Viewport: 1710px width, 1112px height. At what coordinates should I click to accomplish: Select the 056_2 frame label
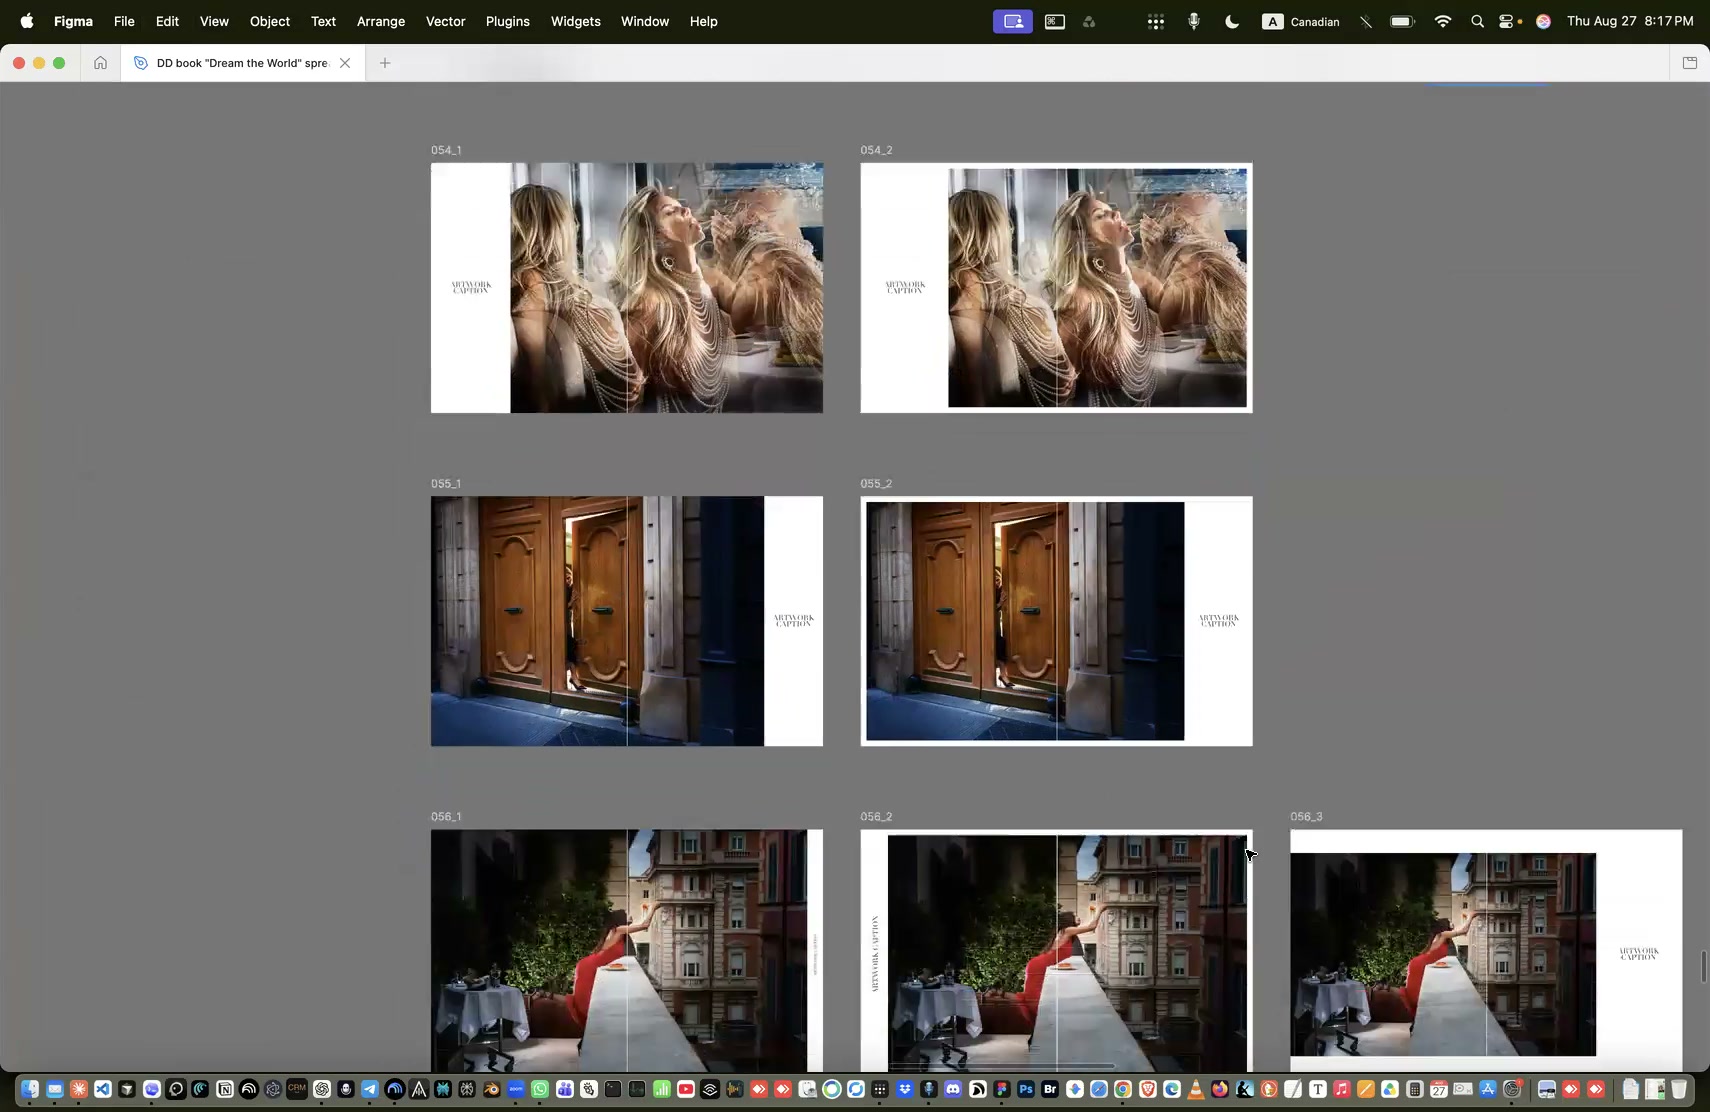click(876, 816)
